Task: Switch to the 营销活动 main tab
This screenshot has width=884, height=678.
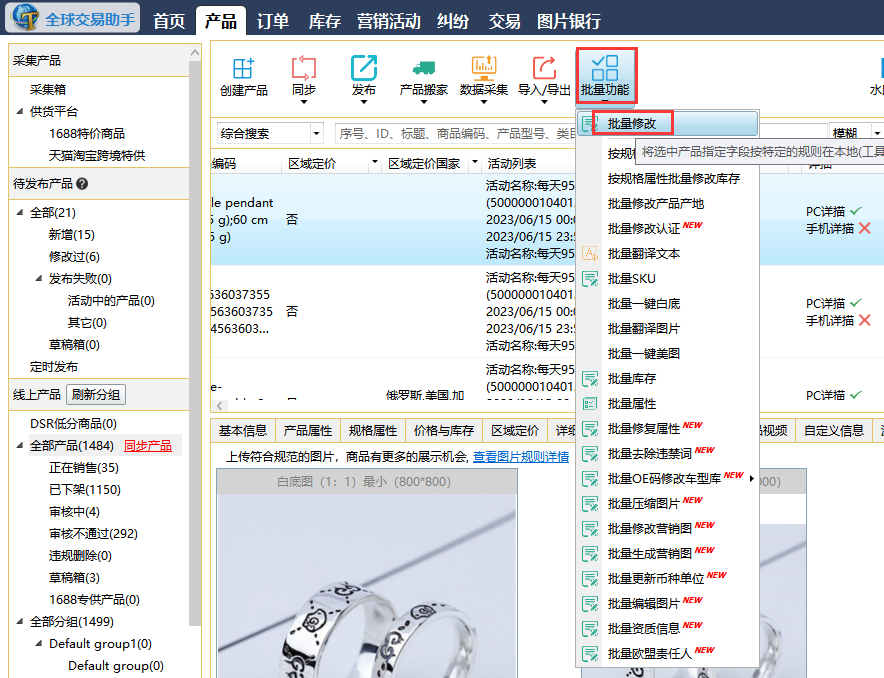Action: point(388,21)
